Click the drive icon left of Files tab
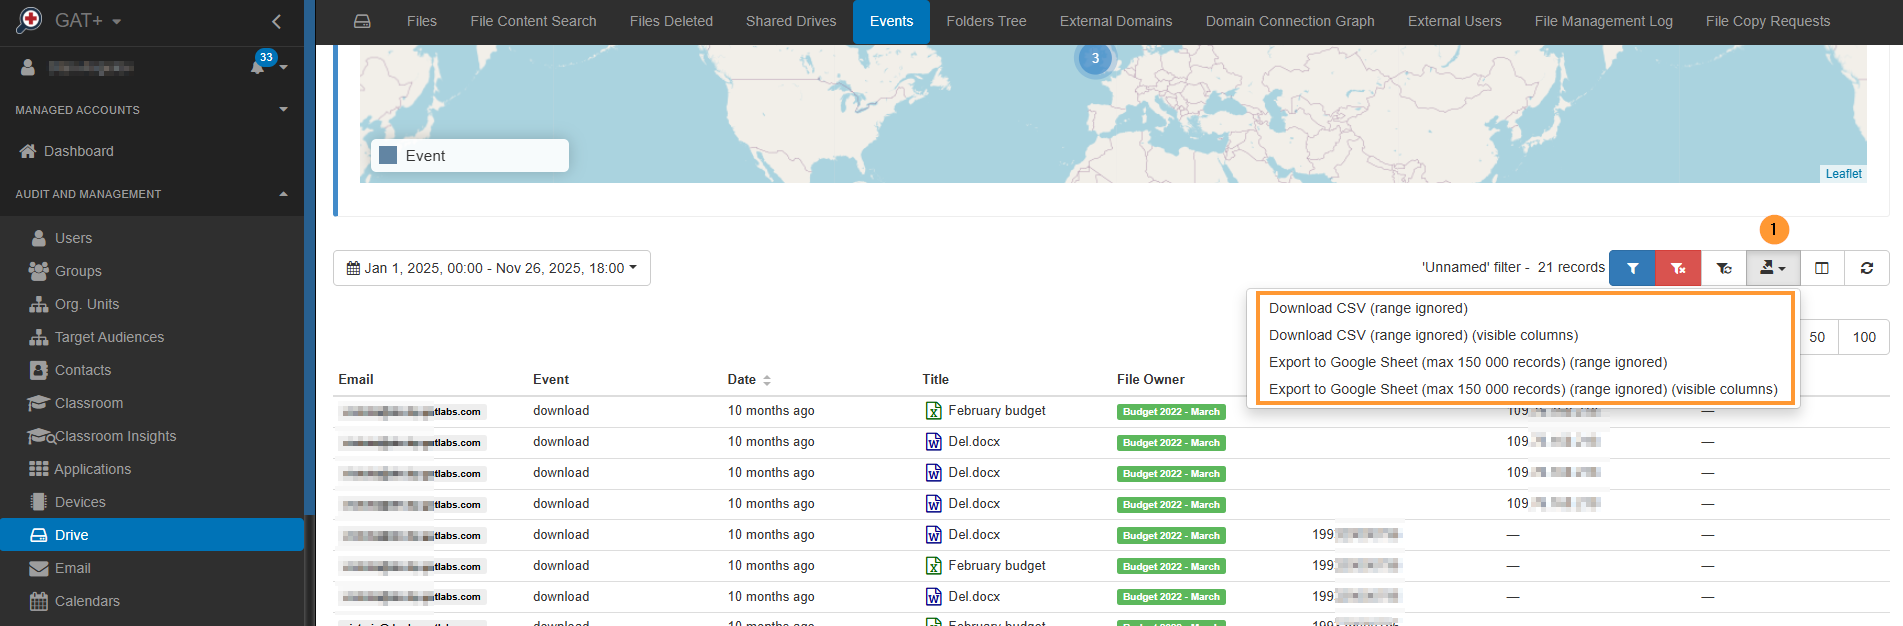Image resolution: width=1903 pixels, height=626 pixels. pos(362,21)
